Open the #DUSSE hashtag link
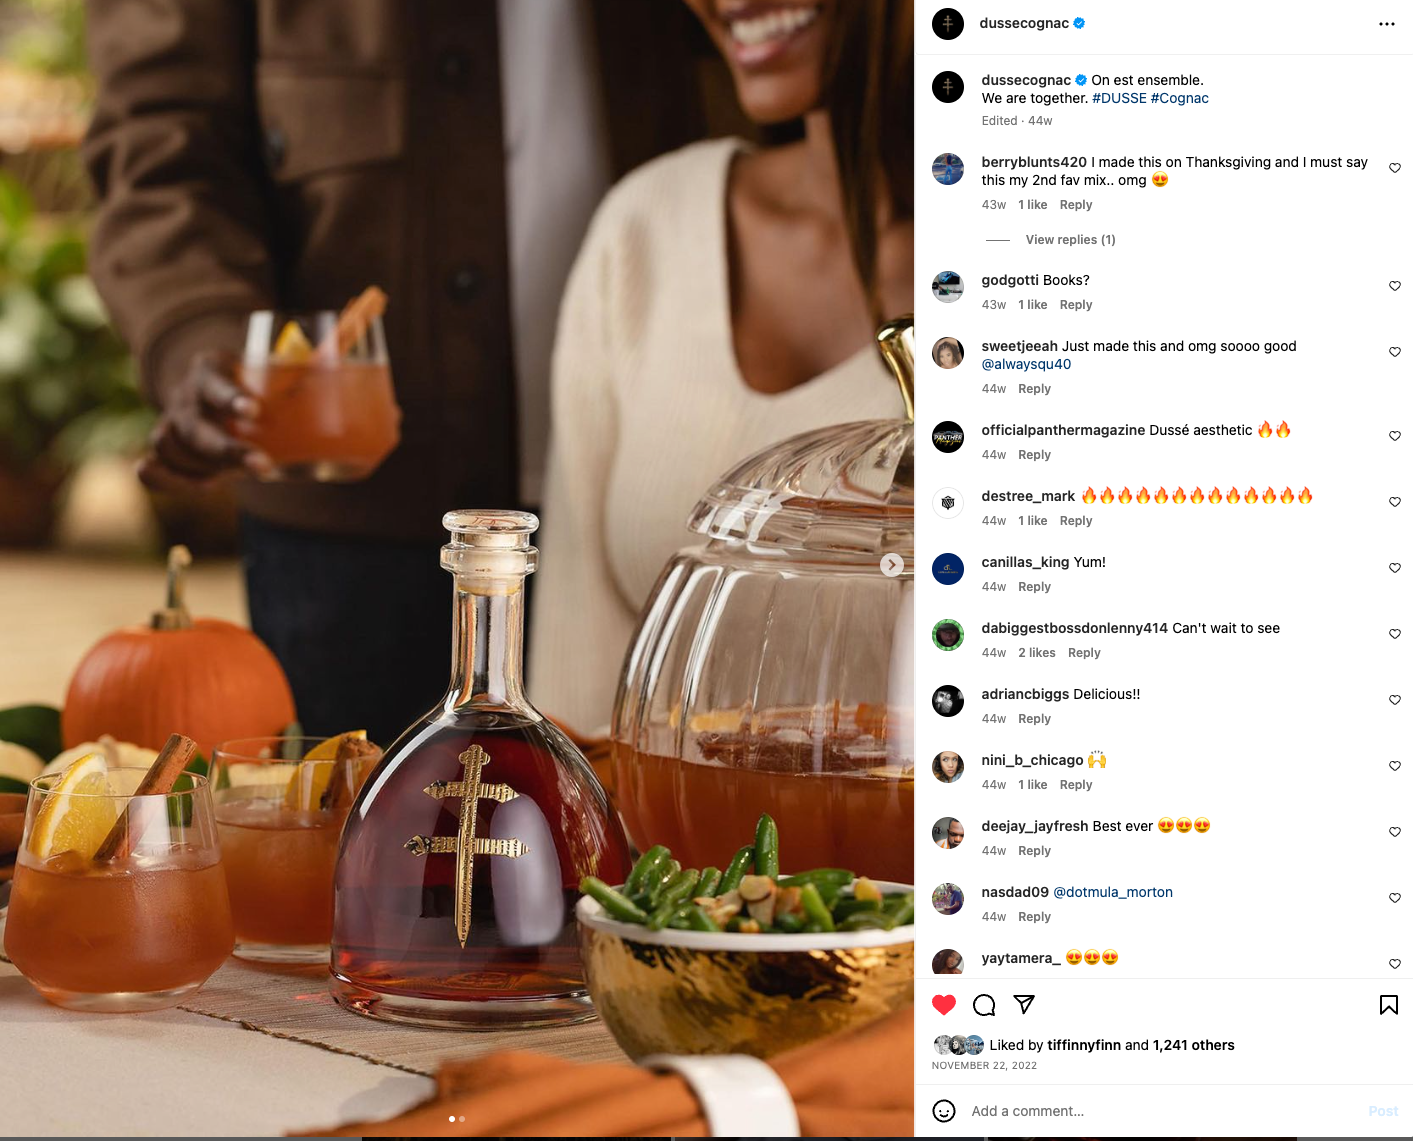Viewport: 1413px width, 1141px height. pos(1119,98)
